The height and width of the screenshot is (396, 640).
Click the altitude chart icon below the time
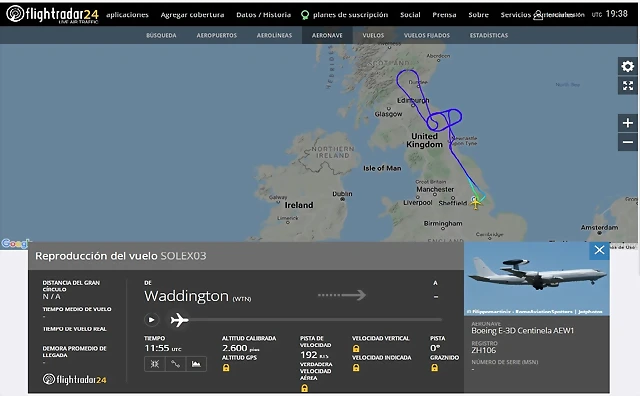[196, 364]
